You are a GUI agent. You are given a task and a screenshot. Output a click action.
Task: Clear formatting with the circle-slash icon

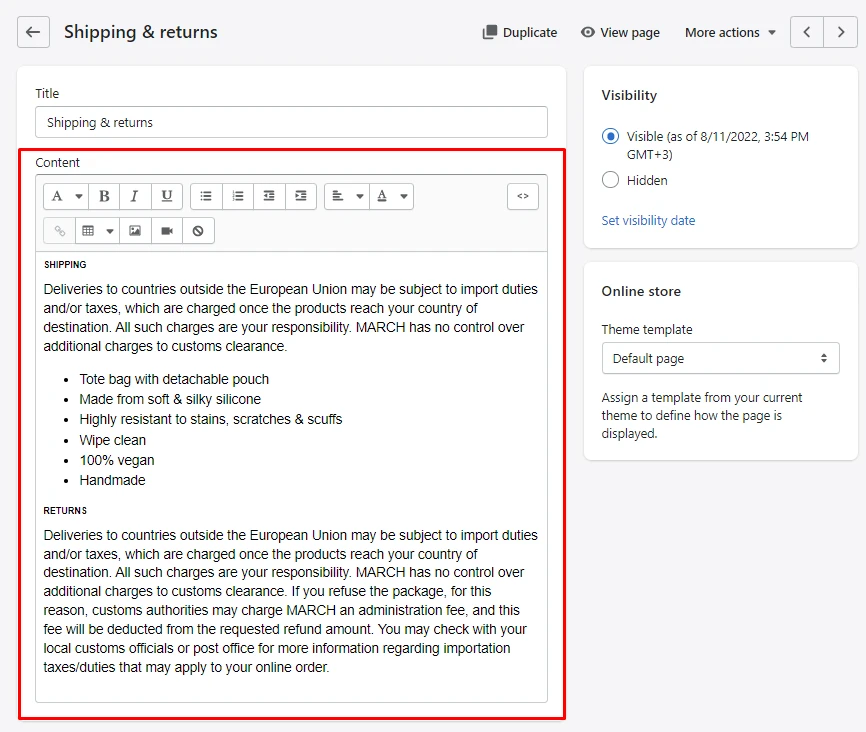tap(198, 231)
